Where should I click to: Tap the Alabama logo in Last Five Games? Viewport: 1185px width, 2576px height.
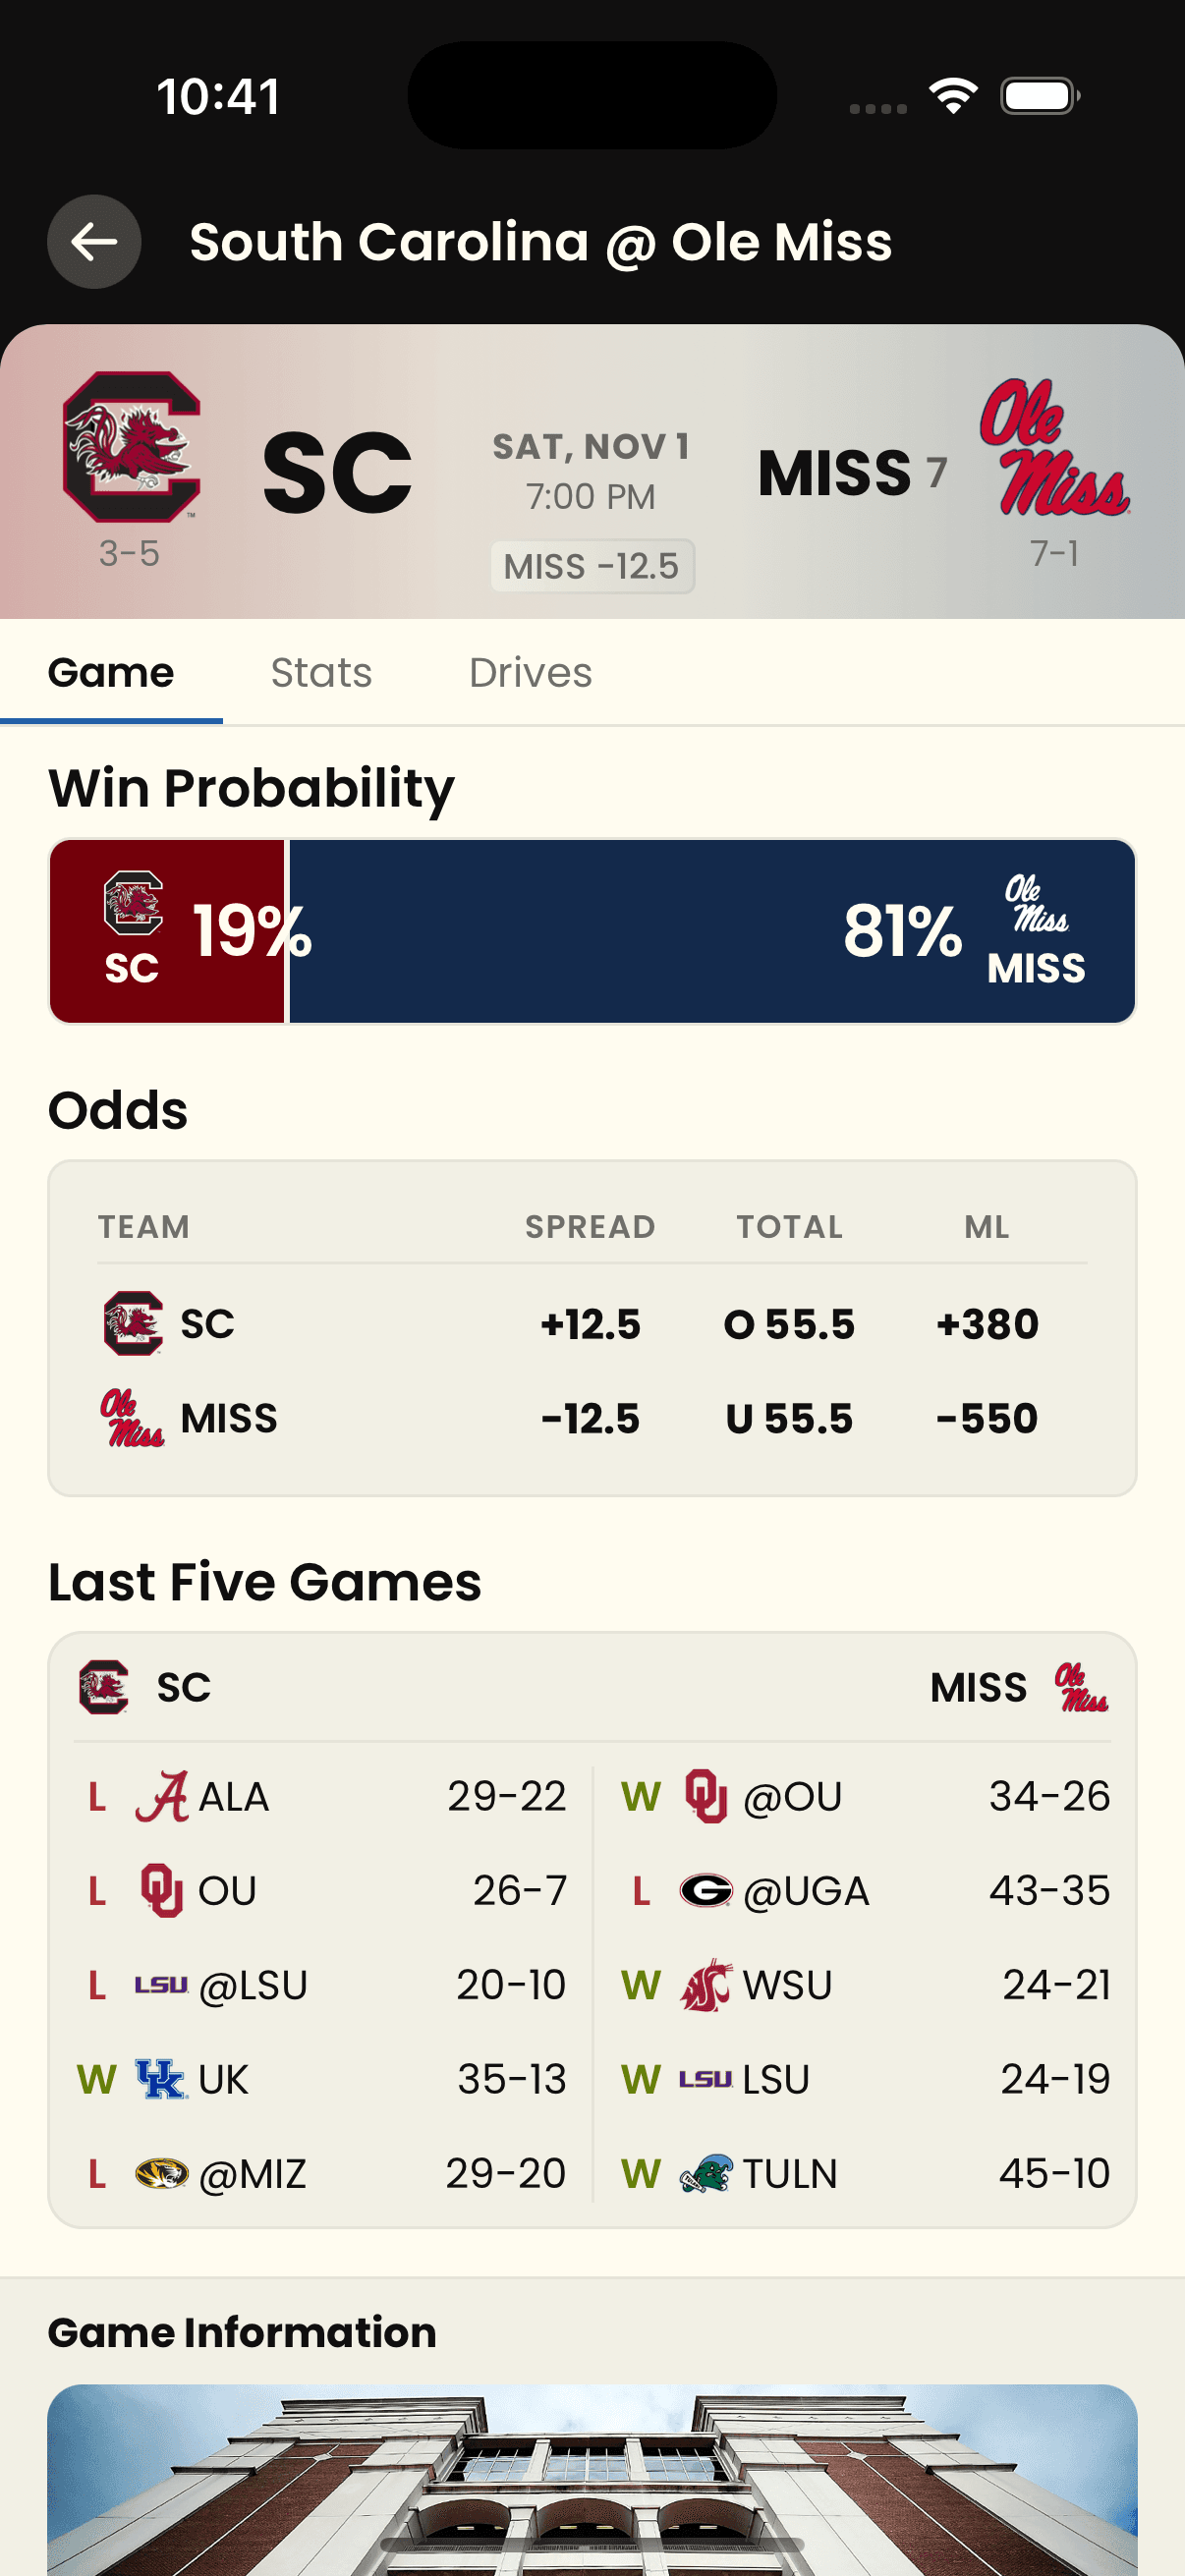(x=162, y=1797)
